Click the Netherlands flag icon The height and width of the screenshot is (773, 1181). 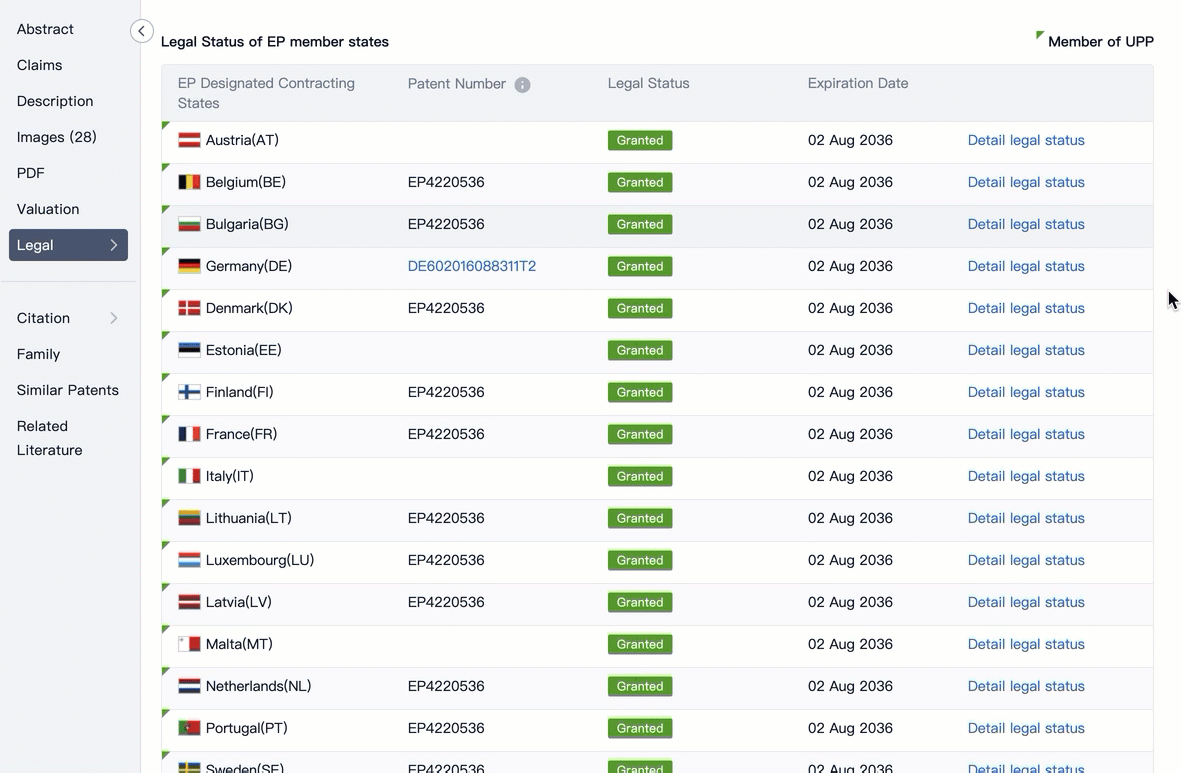[x=189, y=687]
